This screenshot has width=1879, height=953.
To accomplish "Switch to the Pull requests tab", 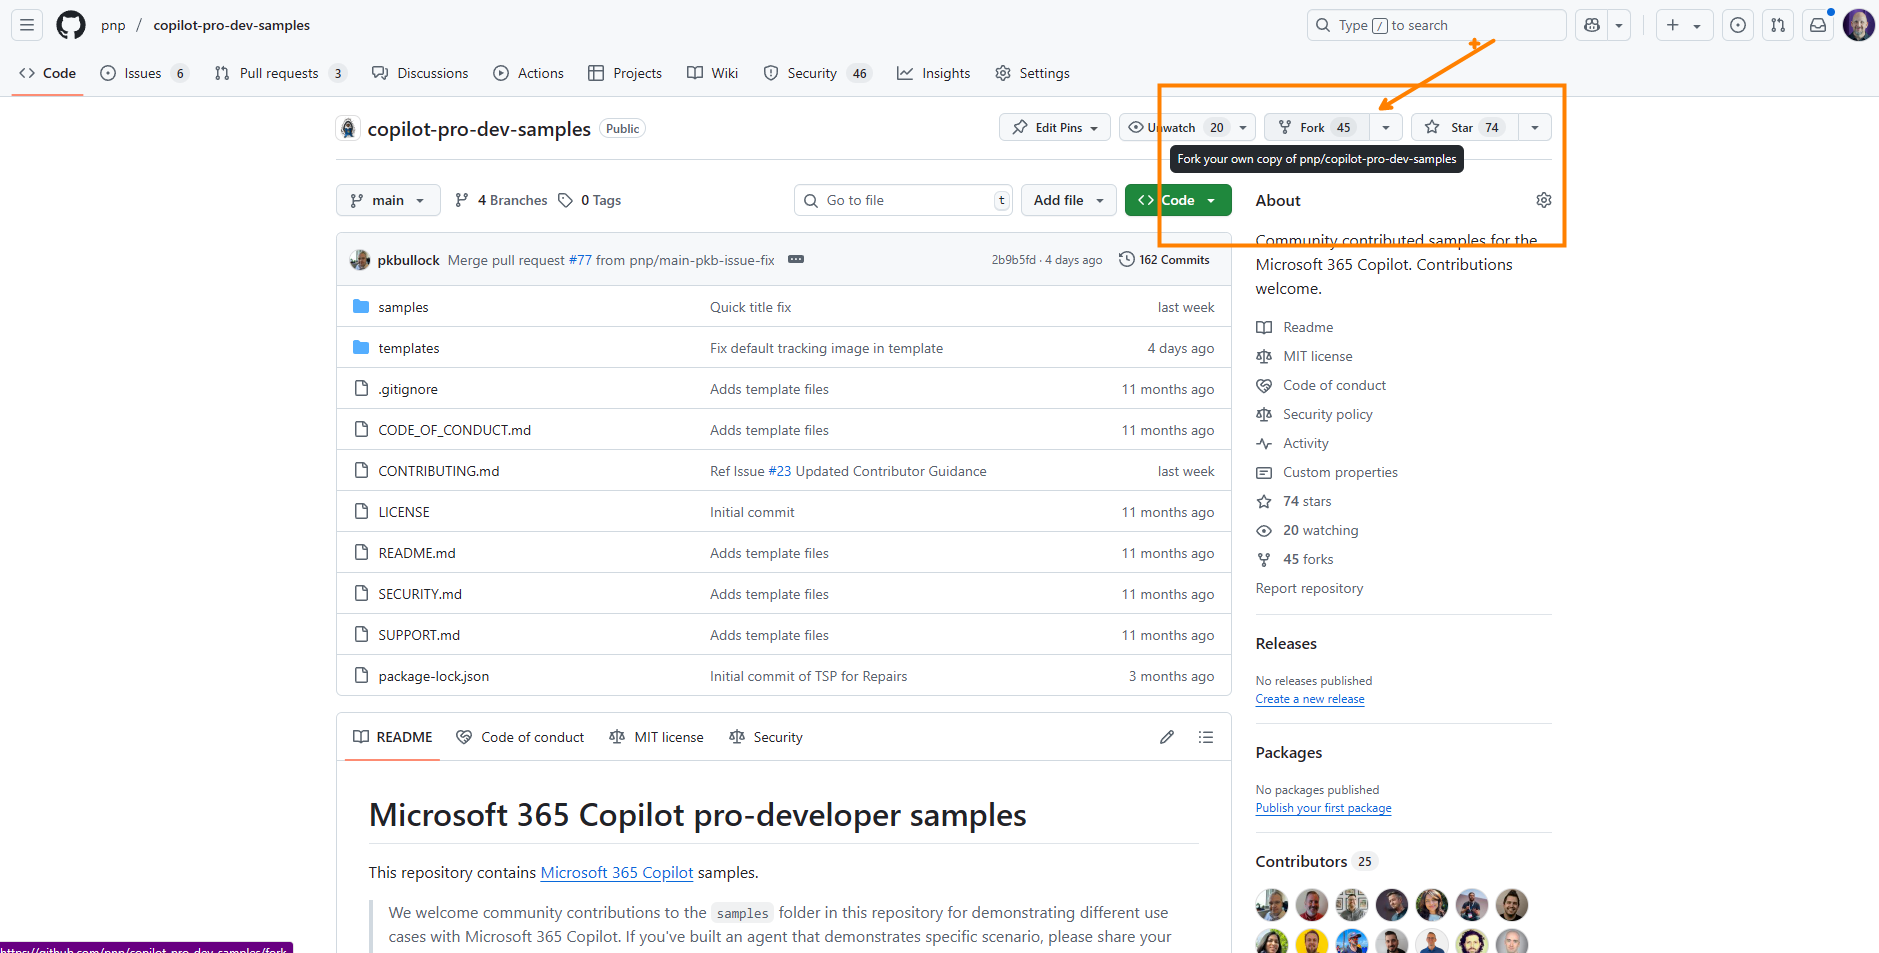I will (280, 73).
